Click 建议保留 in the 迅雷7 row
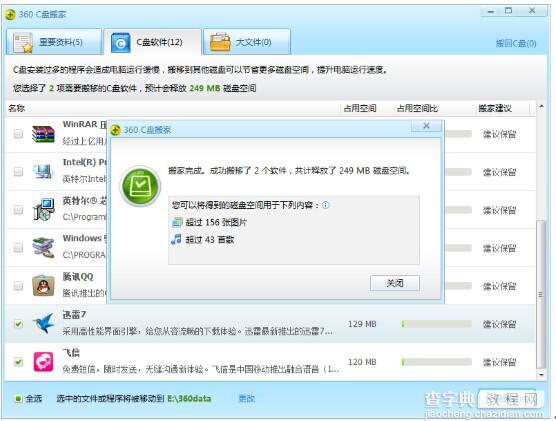Image resolution: width=556 pixels, height=421 pixels. 499,324
